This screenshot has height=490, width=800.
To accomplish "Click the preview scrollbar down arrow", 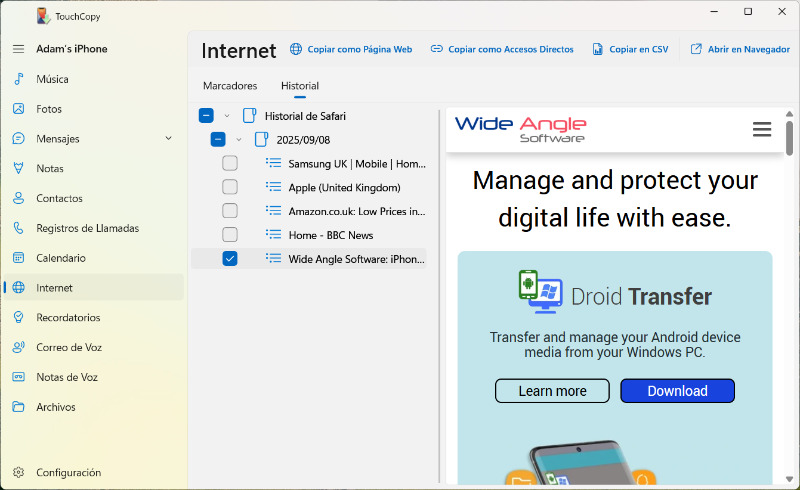I will (x=789, y=479).
